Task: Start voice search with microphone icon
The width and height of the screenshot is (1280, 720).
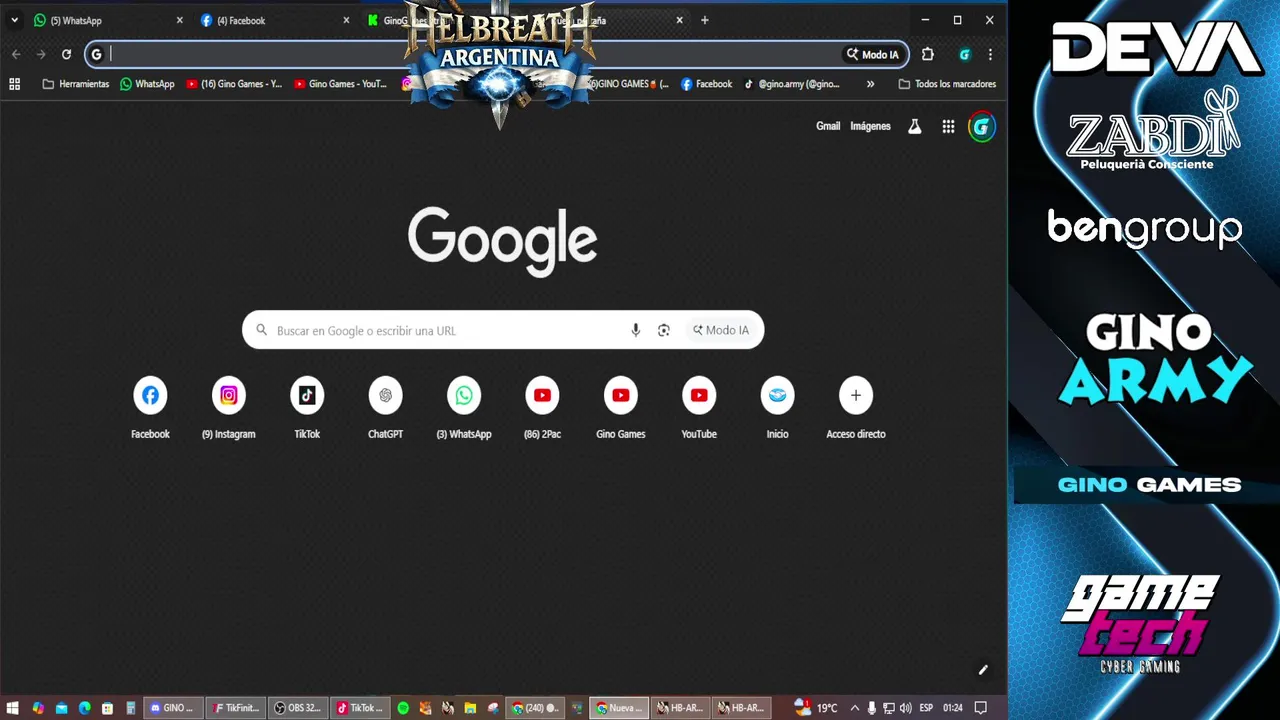Action: (635, 330)
